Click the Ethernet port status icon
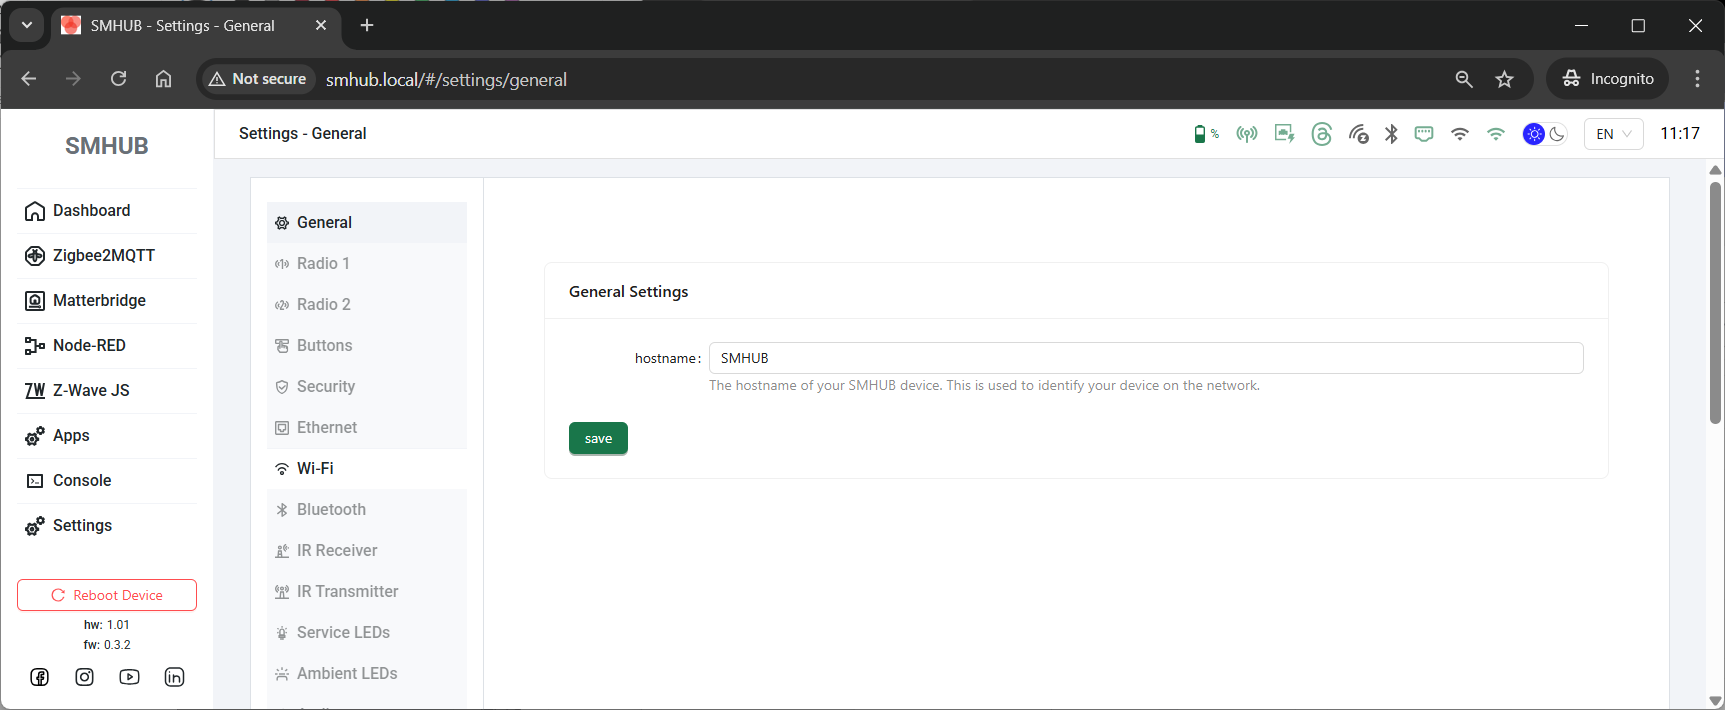 1424,134
